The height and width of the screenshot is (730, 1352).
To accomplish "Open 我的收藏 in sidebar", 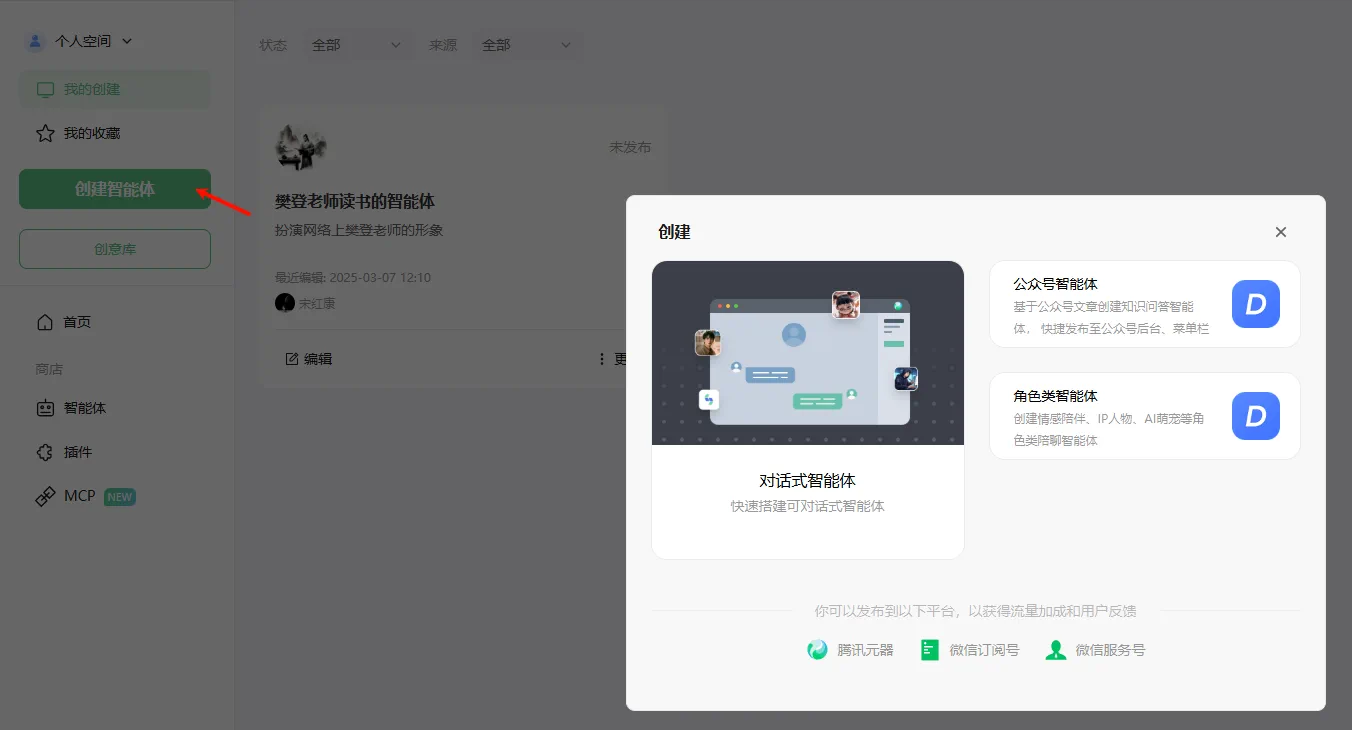I will tap(115, 133).
